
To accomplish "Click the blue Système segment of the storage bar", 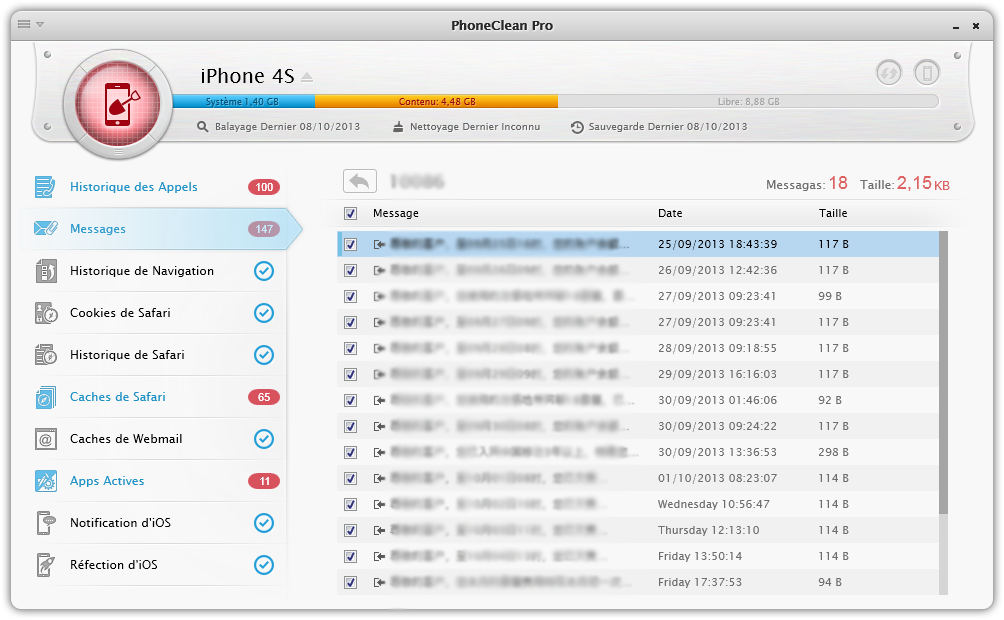I will click(243, 101).
